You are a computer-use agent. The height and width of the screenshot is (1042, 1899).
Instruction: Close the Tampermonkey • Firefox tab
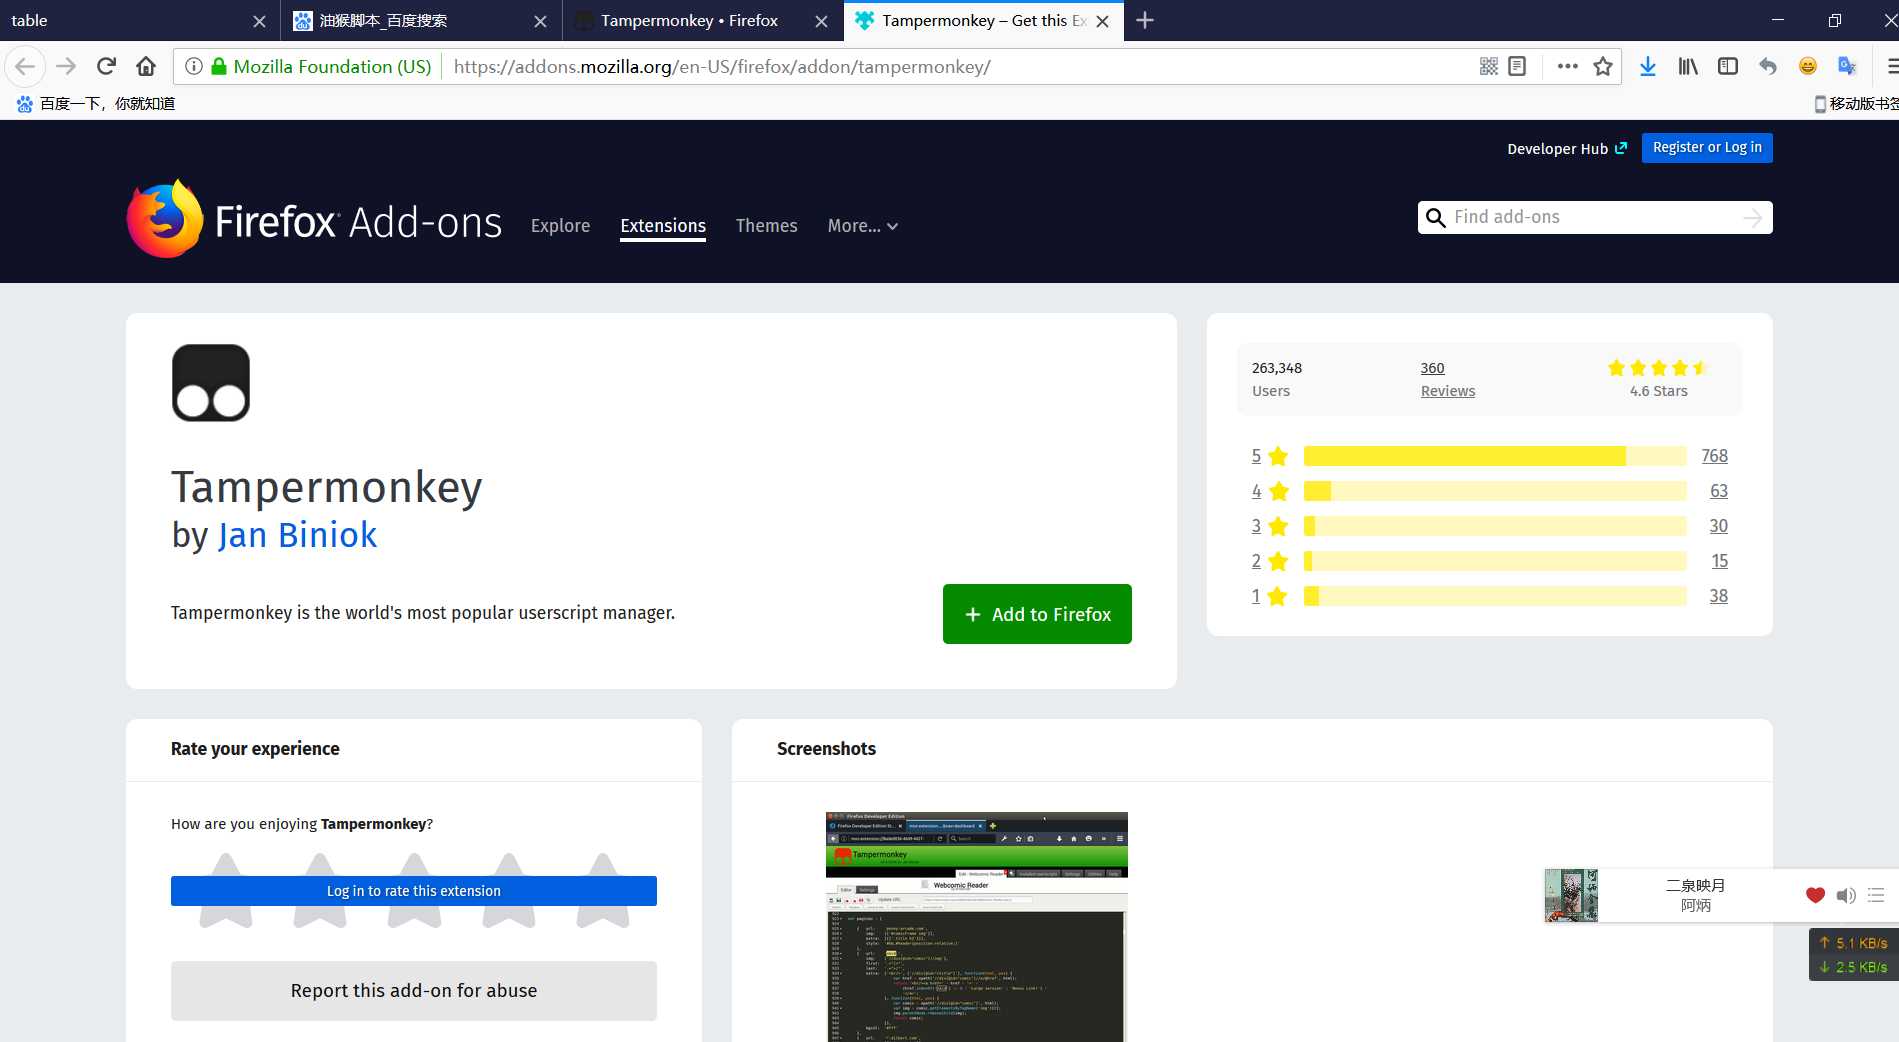coord(821,21)
